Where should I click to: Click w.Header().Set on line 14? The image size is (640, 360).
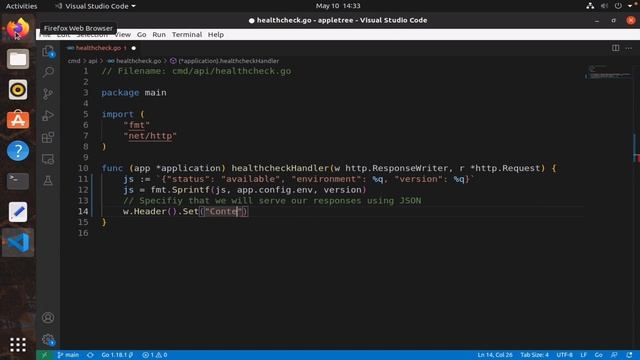[x=161, y=211]
